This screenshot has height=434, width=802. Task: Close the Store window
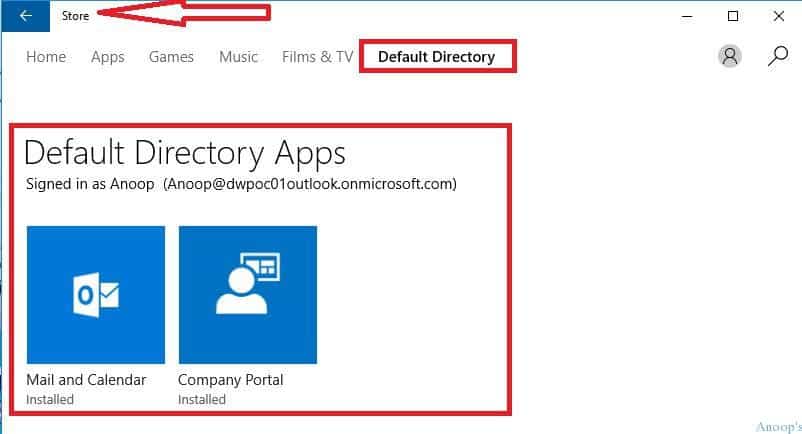point(778,16)
